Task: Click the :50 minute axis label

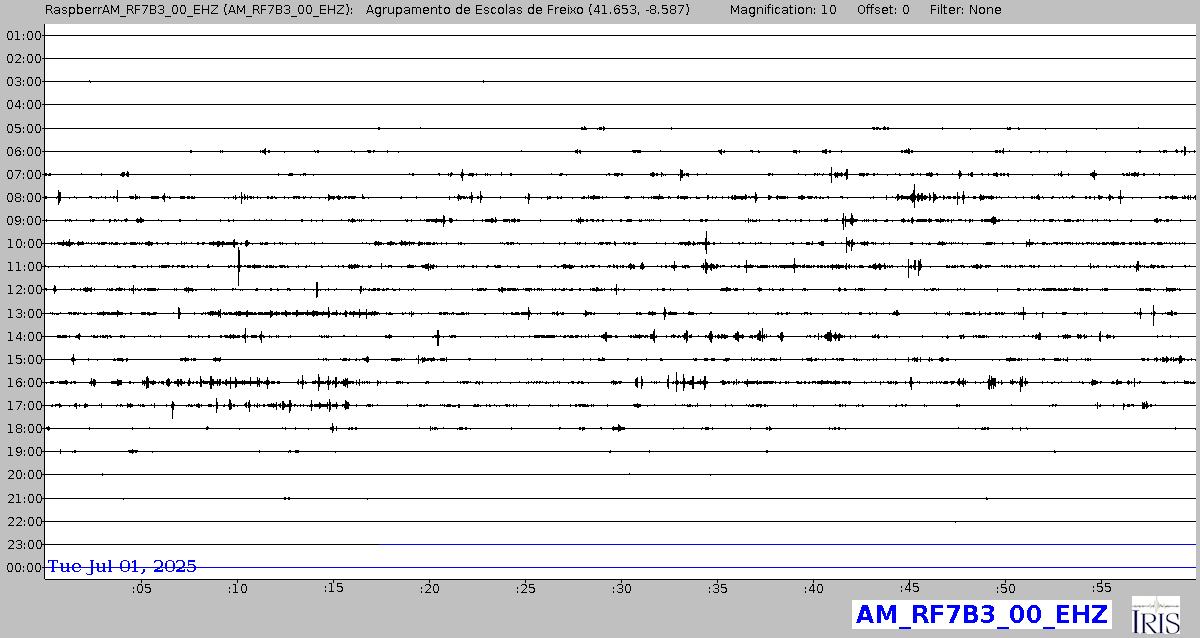Action: click(x=1005, y=589)
